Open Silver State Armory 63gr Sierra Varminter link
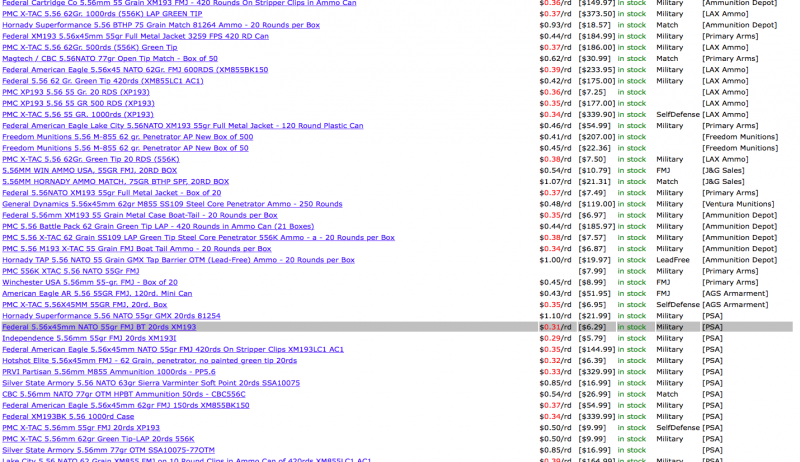 (x=151, y=383)
